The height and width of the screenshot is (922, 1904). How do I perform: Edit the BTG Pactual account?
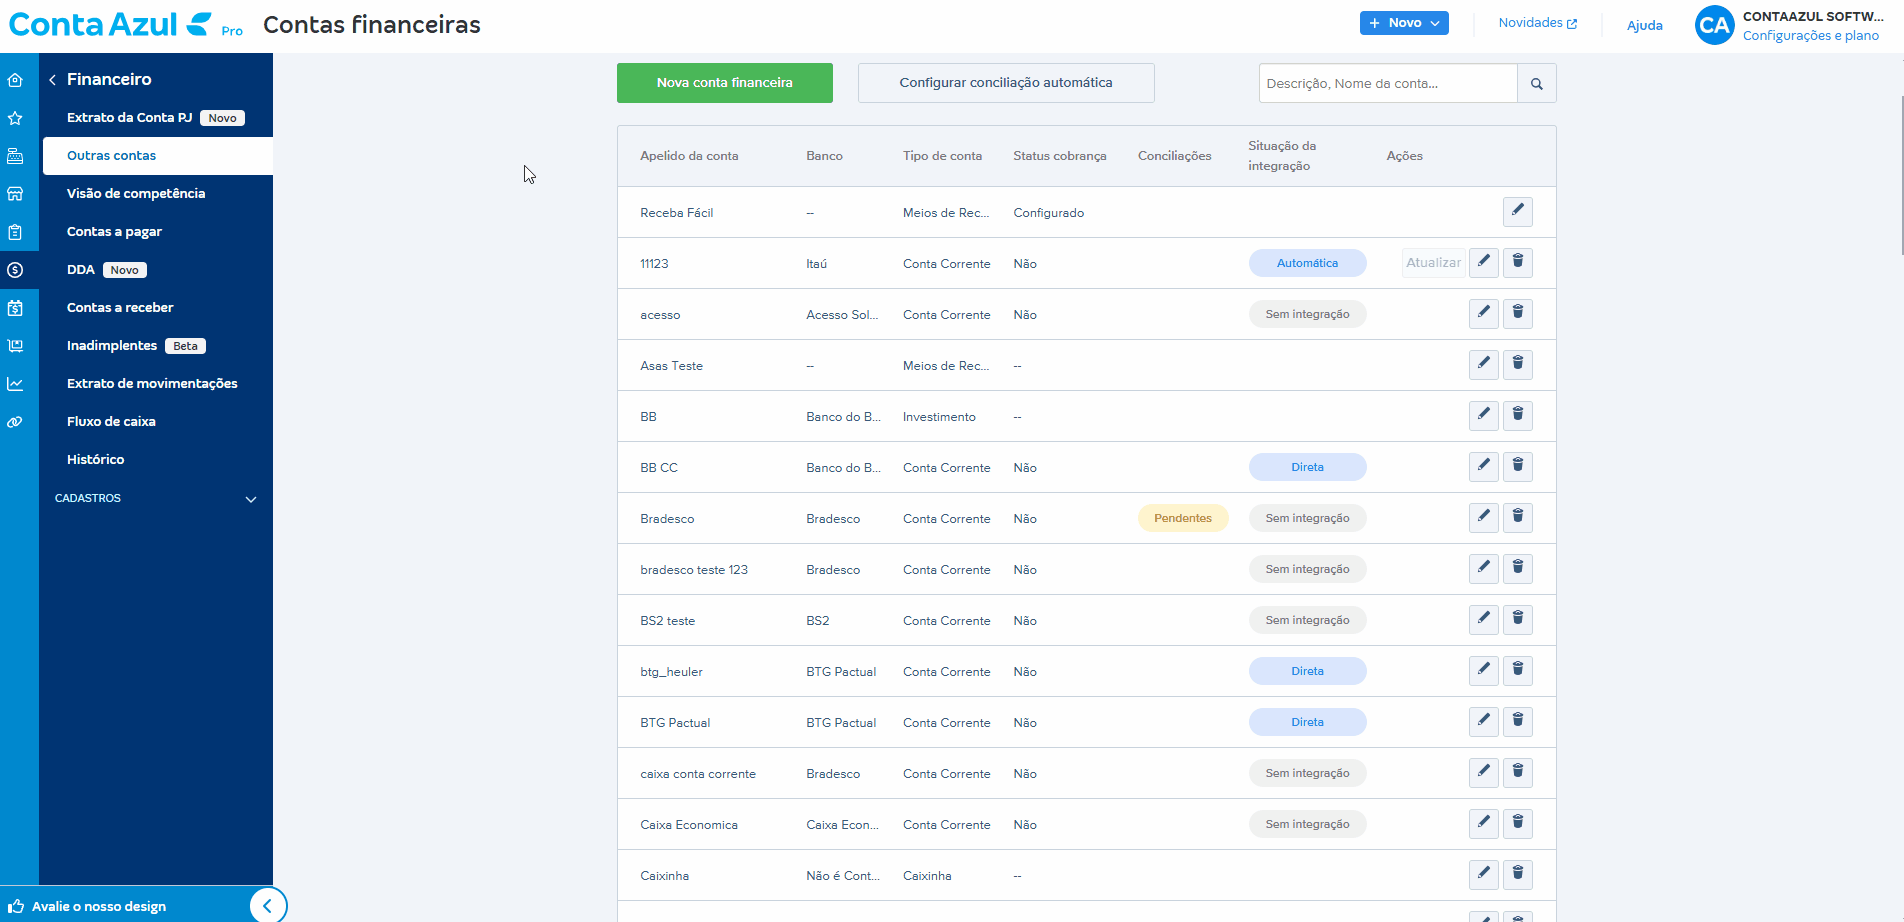coord(1484,721)
